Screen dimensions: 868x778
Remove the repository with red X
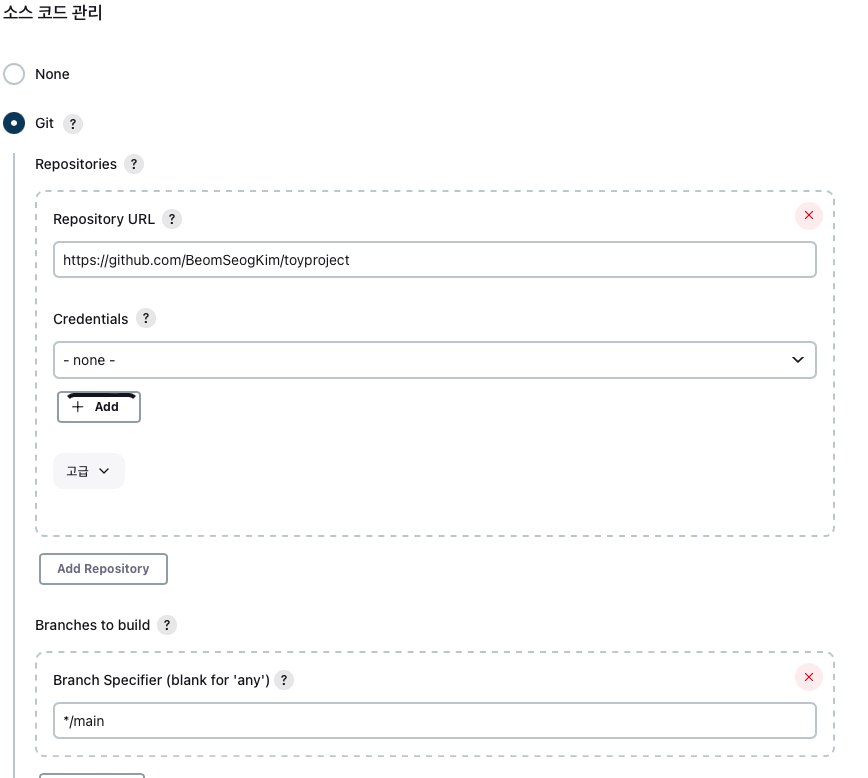(x=809, y=215)
